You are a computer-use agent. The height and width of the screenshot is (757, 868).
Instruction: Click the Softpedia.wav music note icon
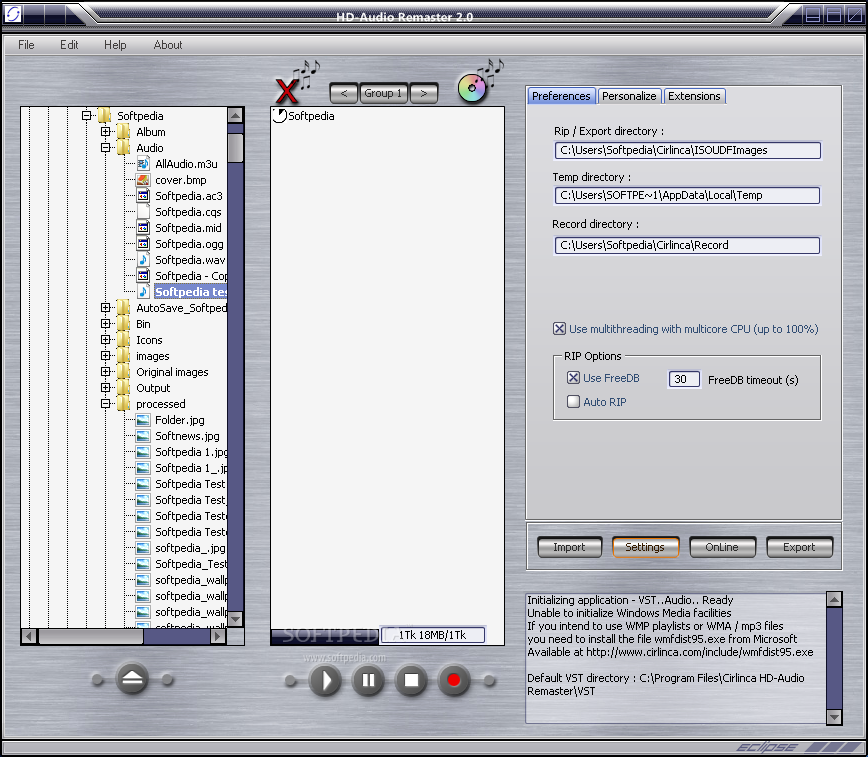tap(143, 260)
